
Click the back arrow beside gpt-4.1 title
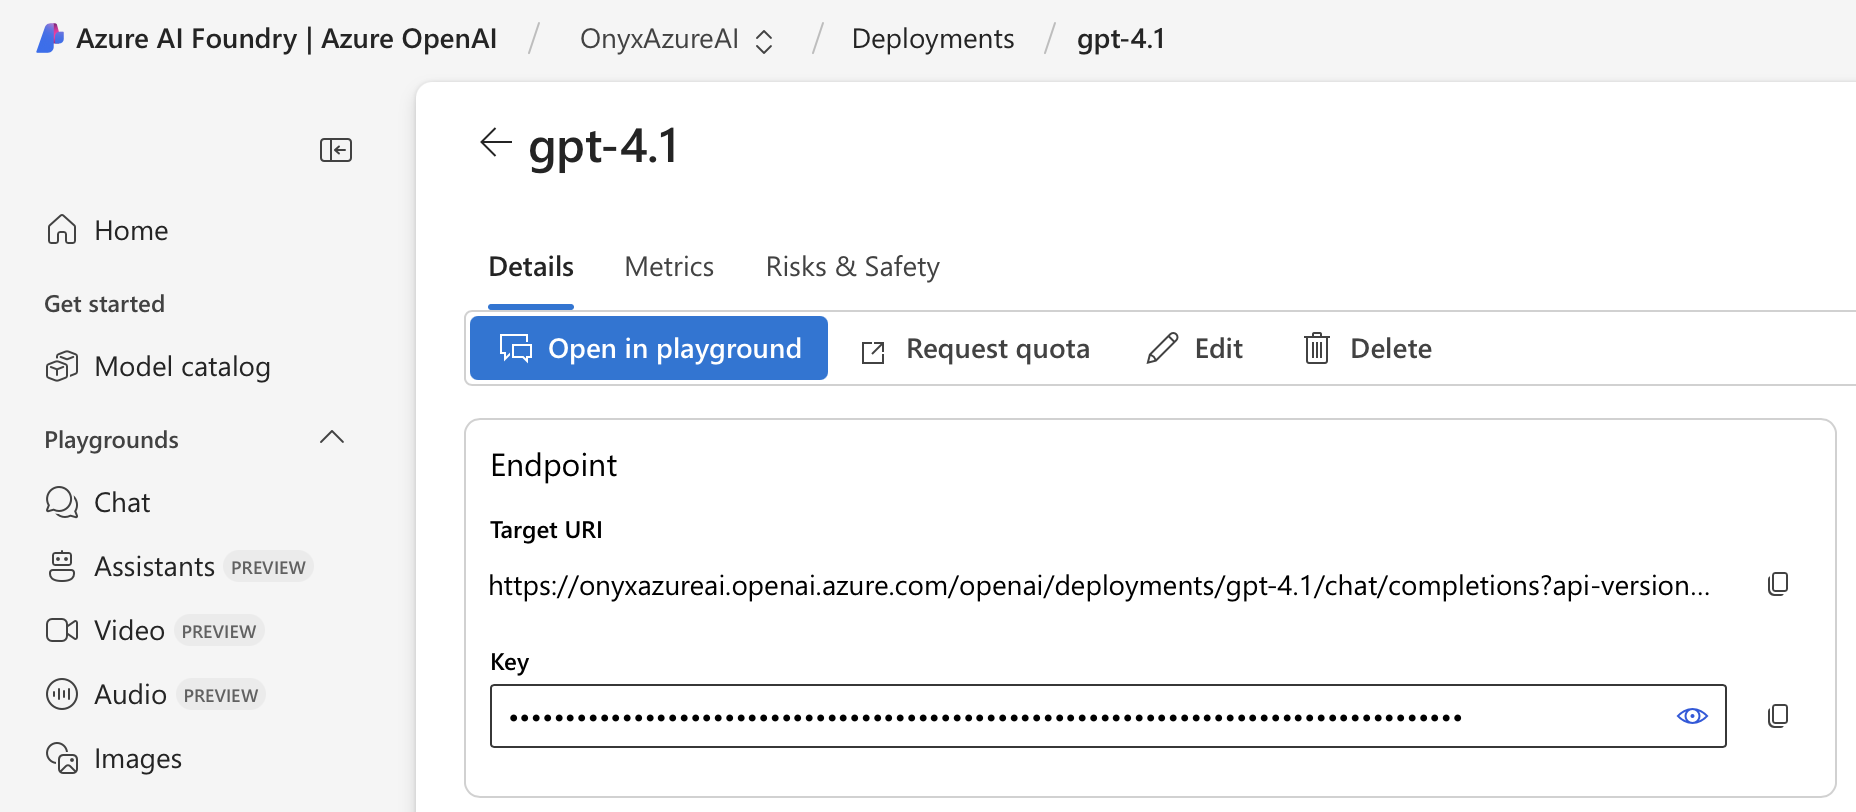click(x=495, y=143)
